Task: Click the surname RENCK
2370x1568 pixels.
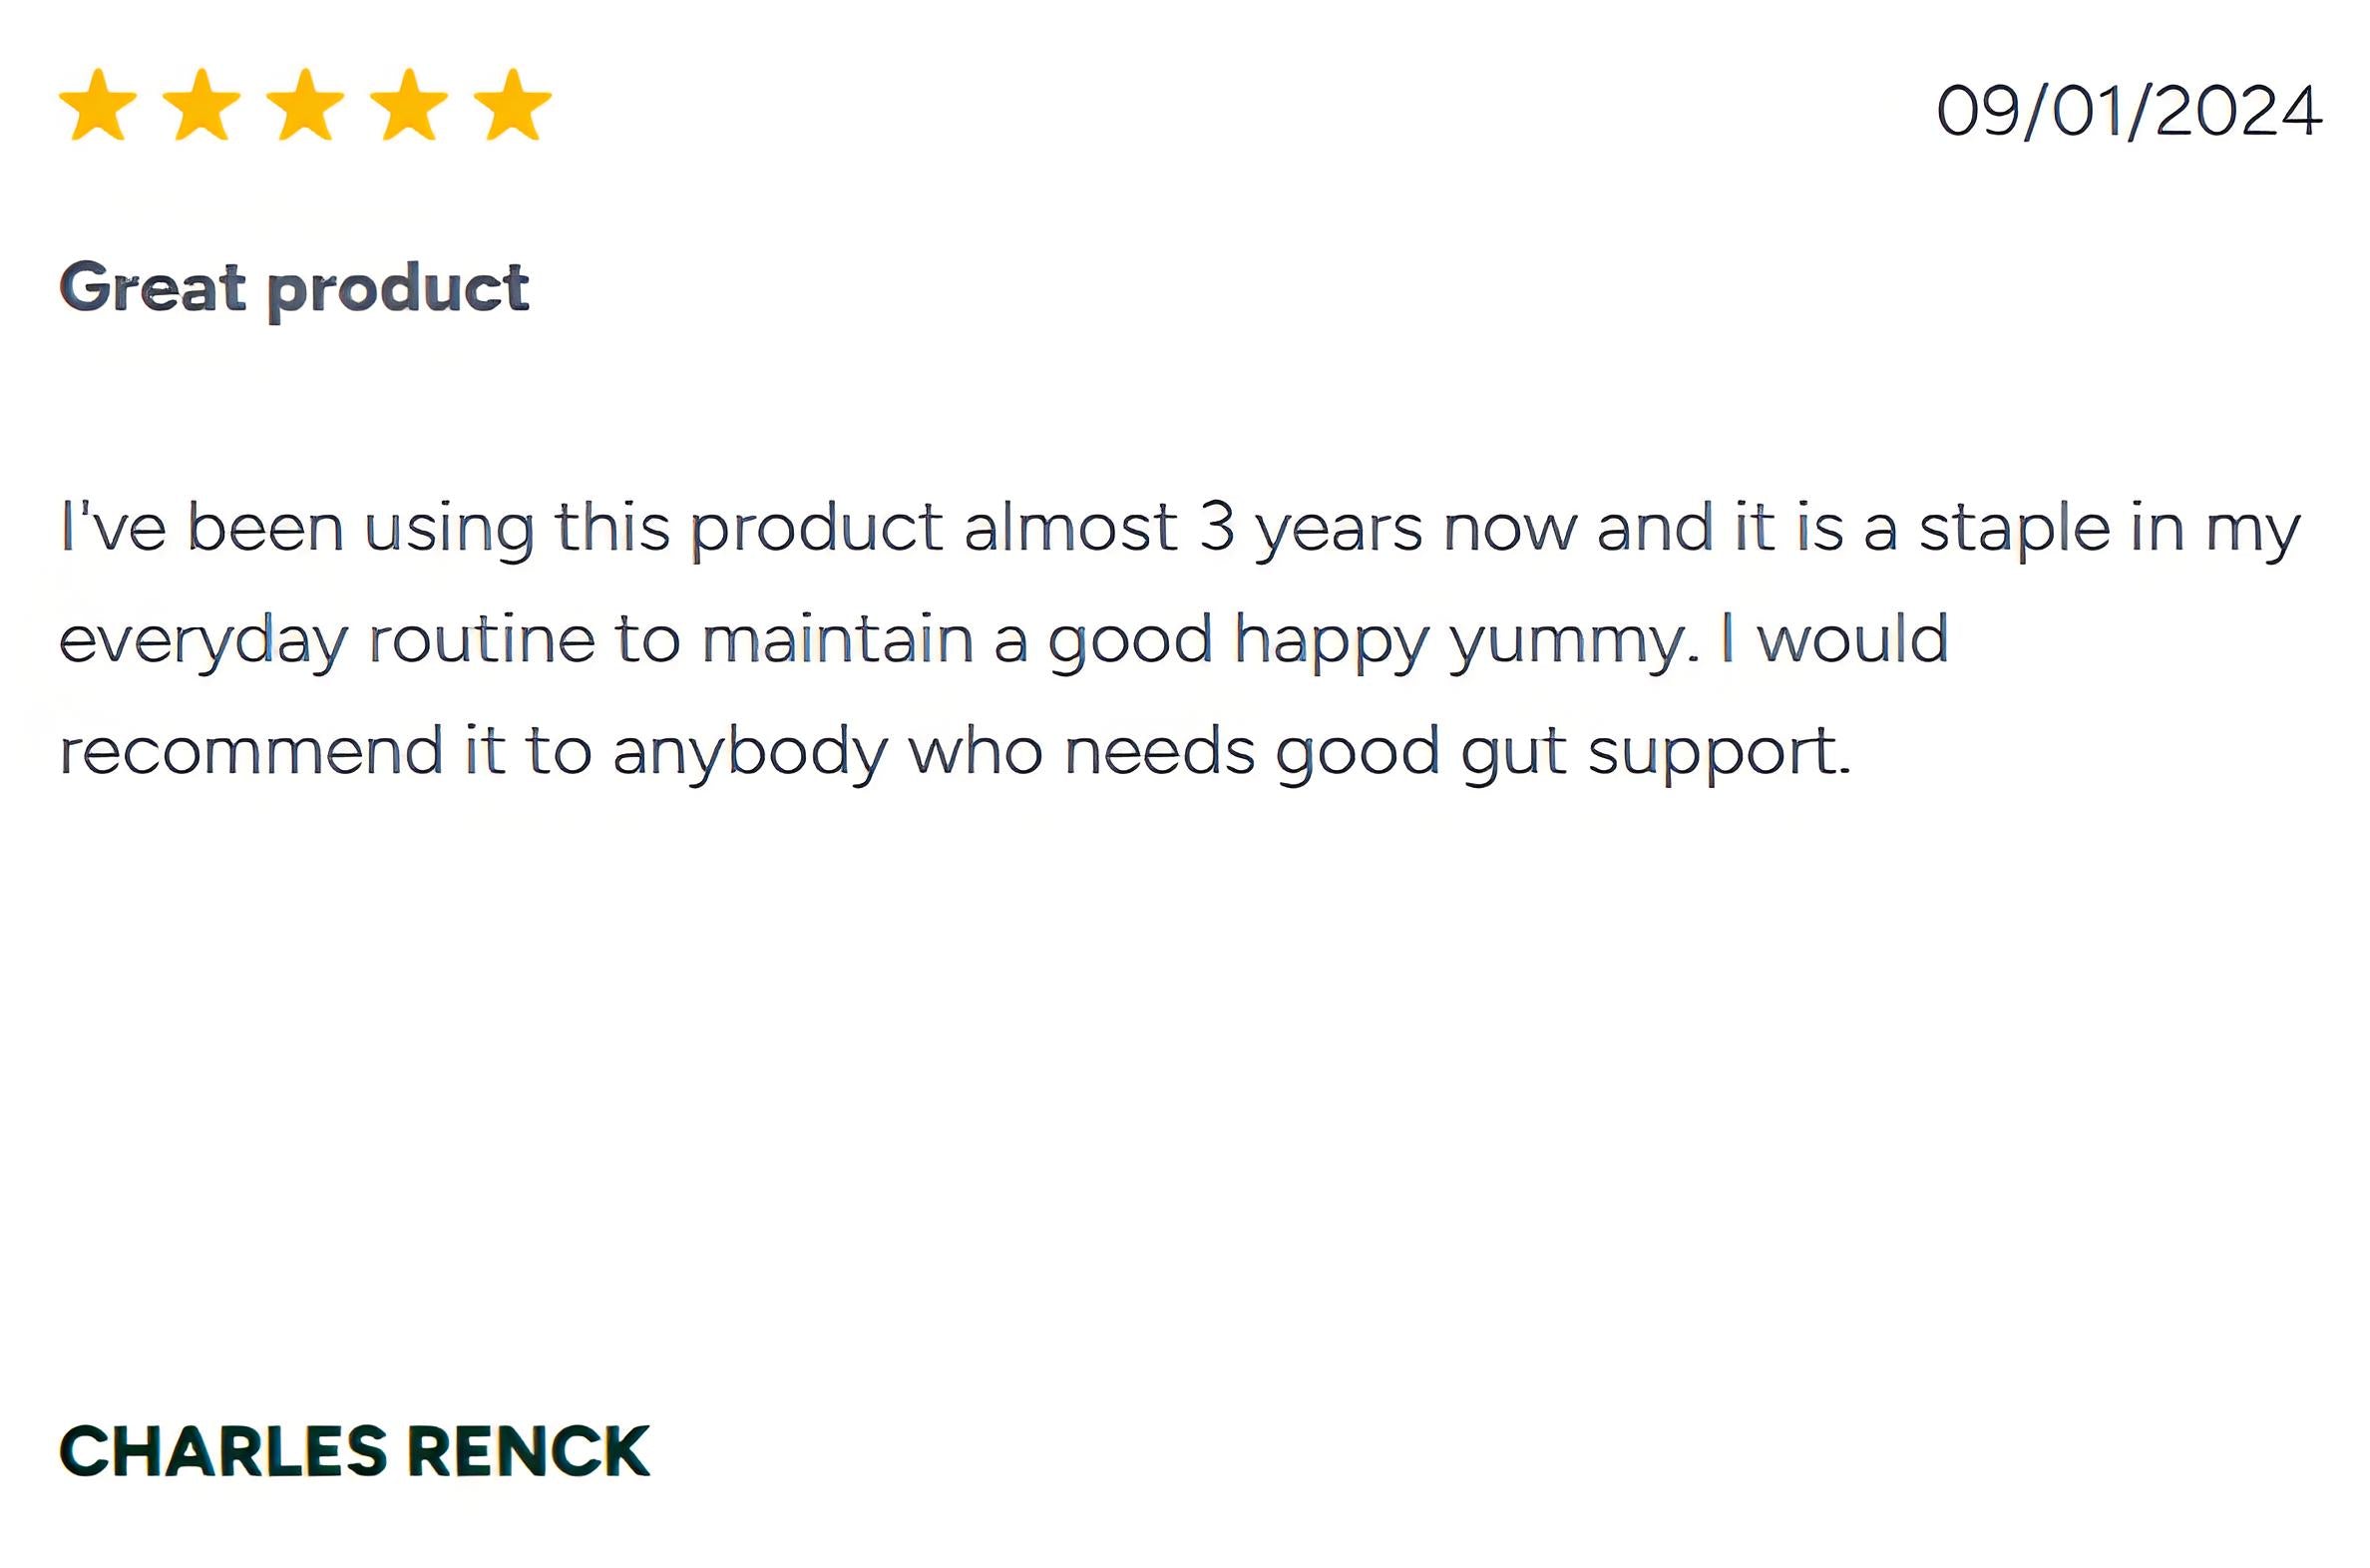Action: (529, 1451)
